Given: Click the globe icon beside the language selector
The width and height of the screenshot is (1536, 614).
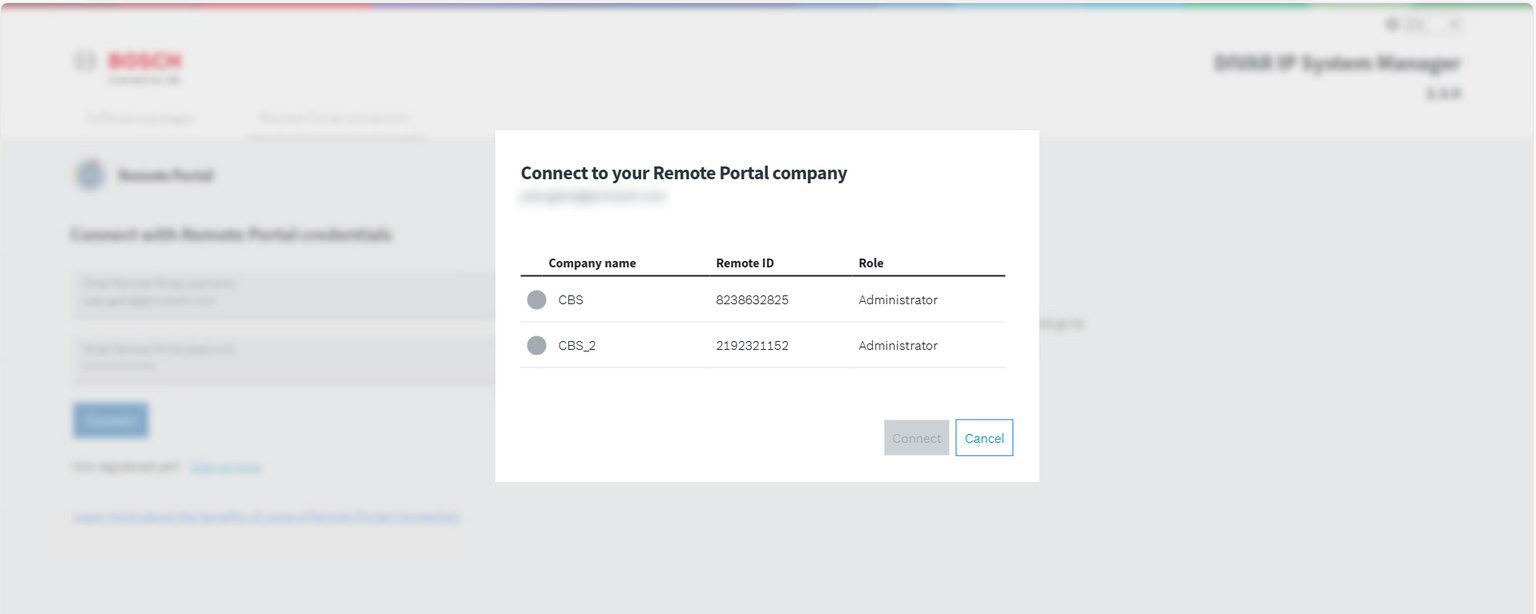Looking at the screenshot, I should (1392, 24).
